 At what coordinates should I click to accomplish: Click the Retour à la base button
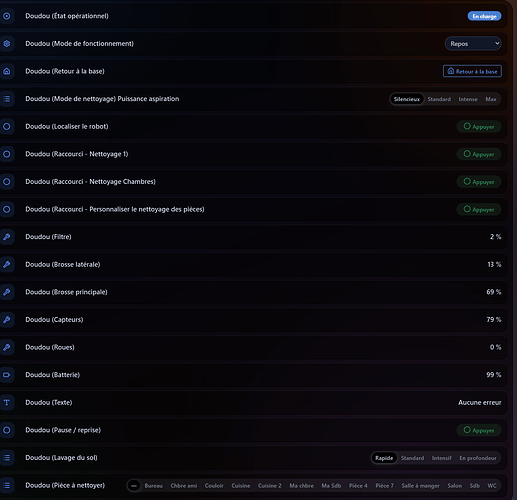point(472,71)
